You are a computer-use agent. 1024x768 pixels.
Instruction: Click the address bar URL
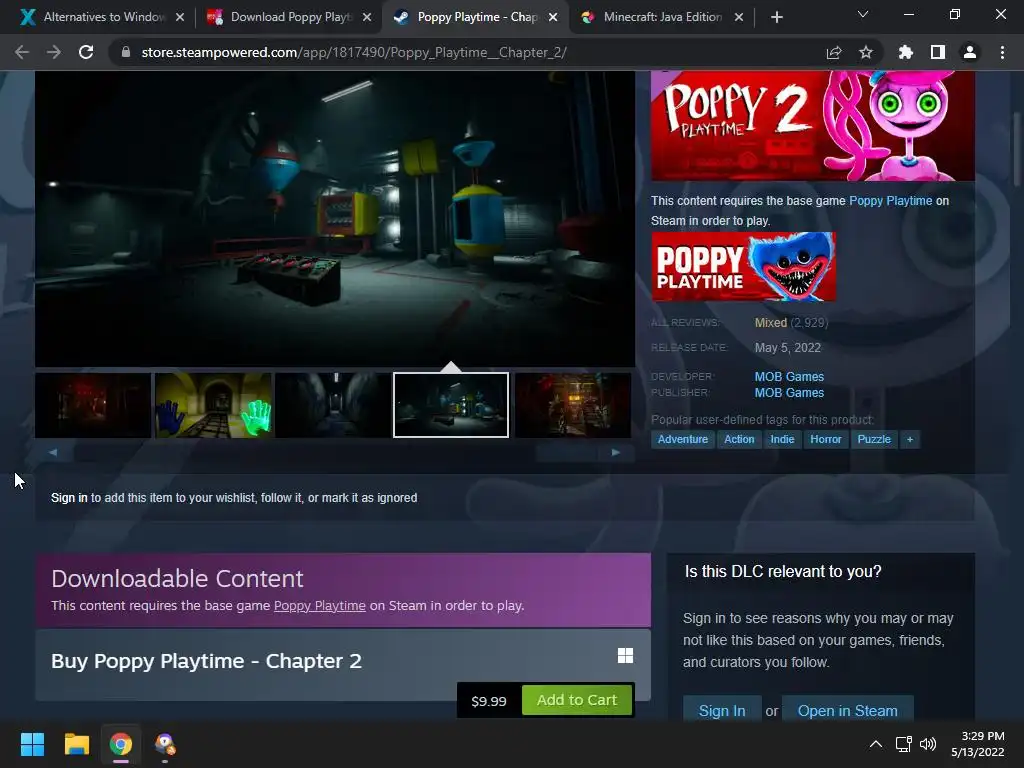[x=354, y=52]
